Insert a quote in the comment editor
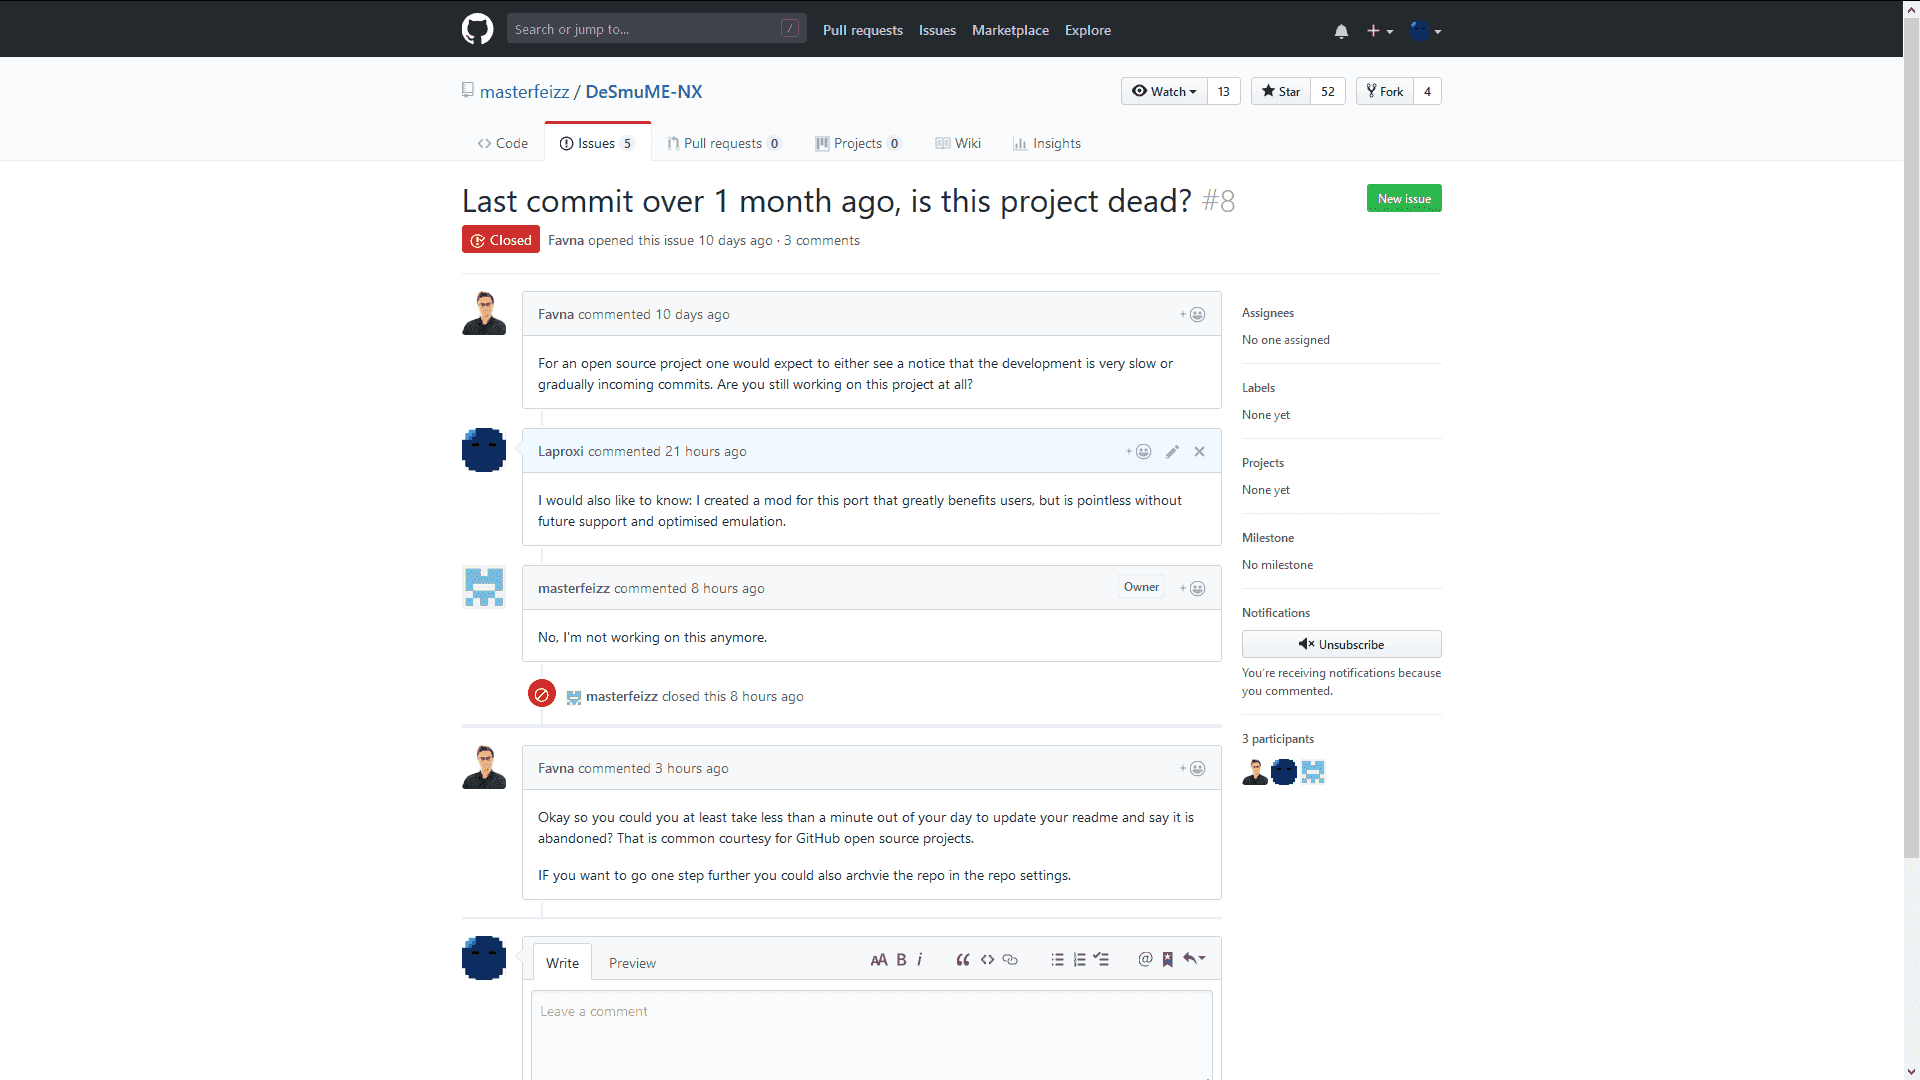The width and height of the screenshot is (1920, 1080). point(963,960)
